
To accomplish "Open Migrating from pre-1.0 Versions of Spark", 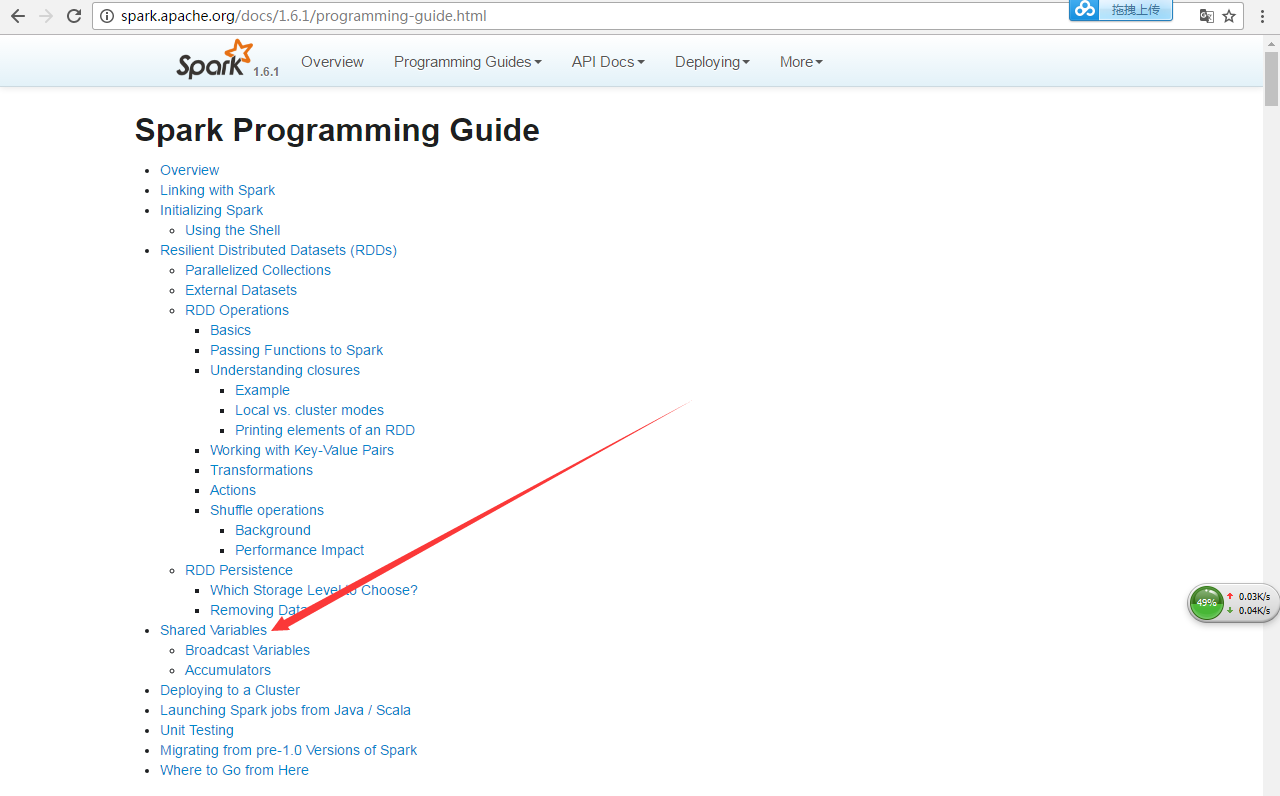I will pos(288,750).
